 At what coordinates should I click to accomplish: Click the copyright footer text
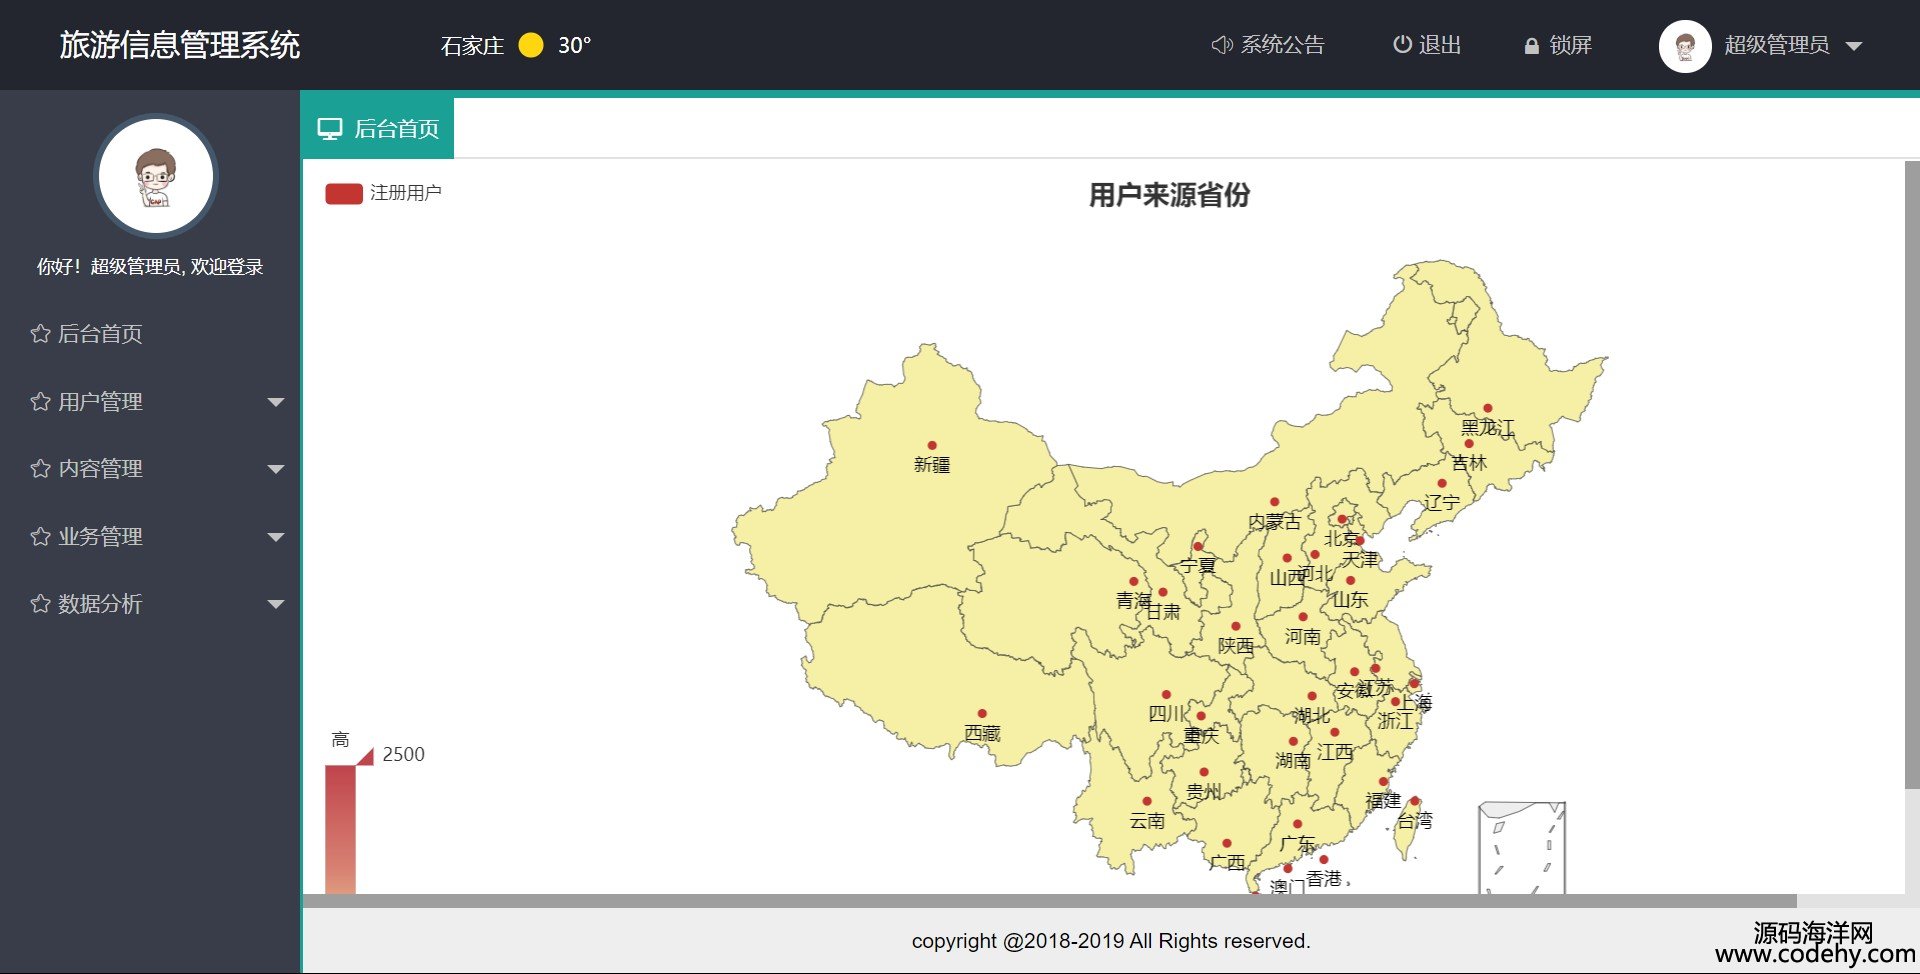click(1111, 941)
